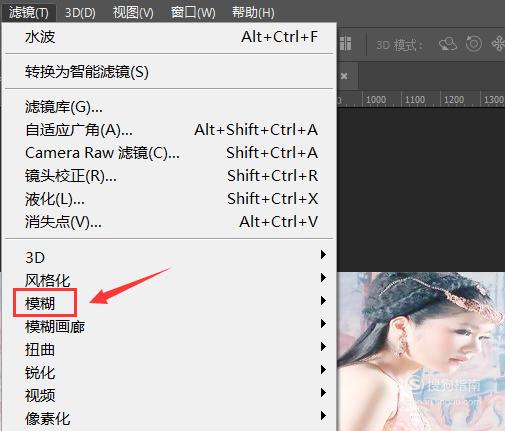
Task: Open the 扭曲 submenu
Action: click(169, 349)
